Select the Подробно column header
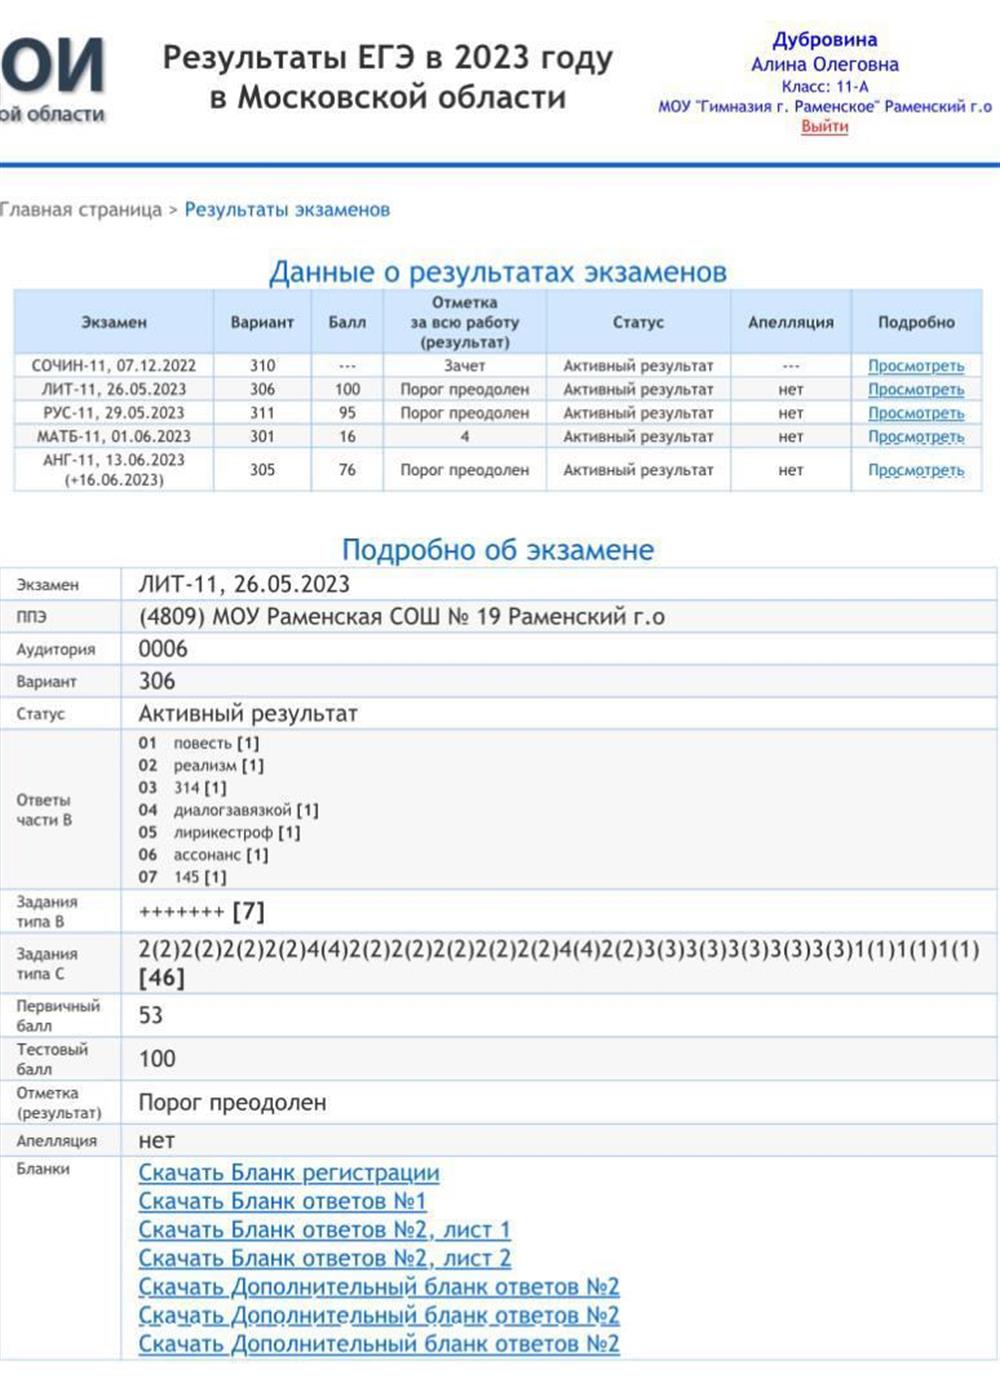Viewport: 1000px width, 1383px height. (916, 322)
